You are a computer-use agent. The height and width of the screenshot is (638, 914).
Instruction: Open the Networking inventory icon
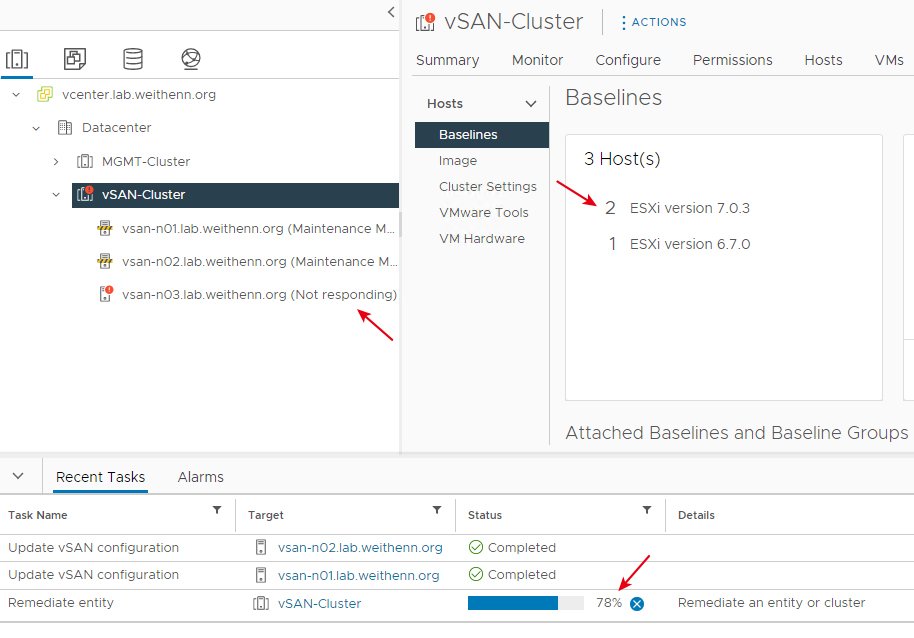(x=191, y=59)
